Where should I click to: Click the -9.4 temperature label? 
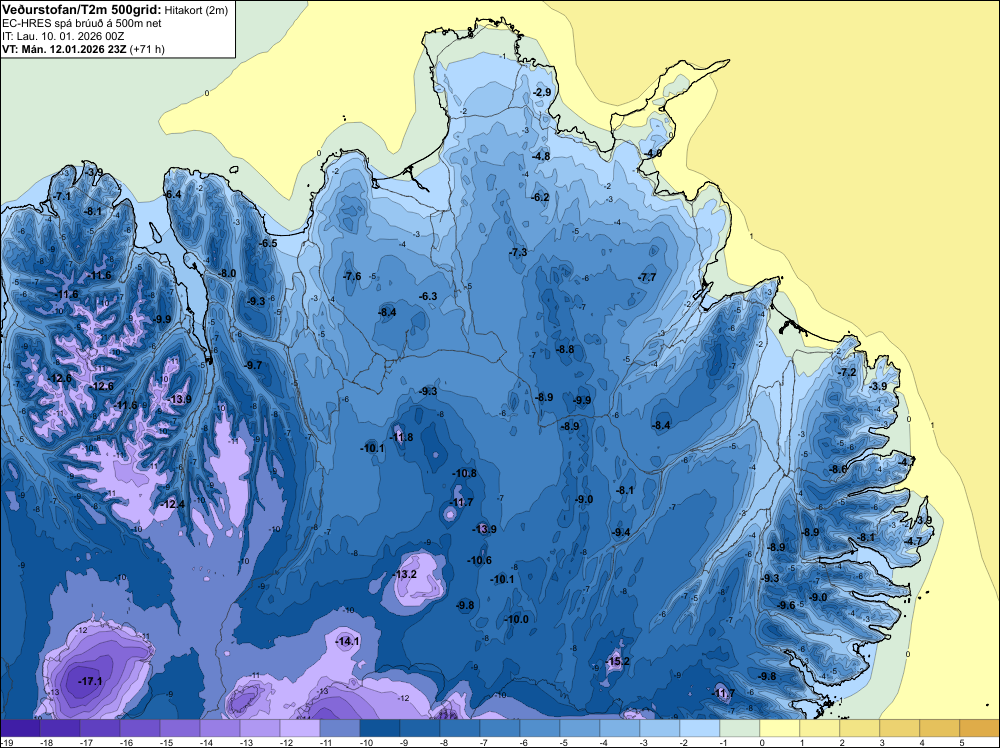pyautogui.click(x=621, y=532)
